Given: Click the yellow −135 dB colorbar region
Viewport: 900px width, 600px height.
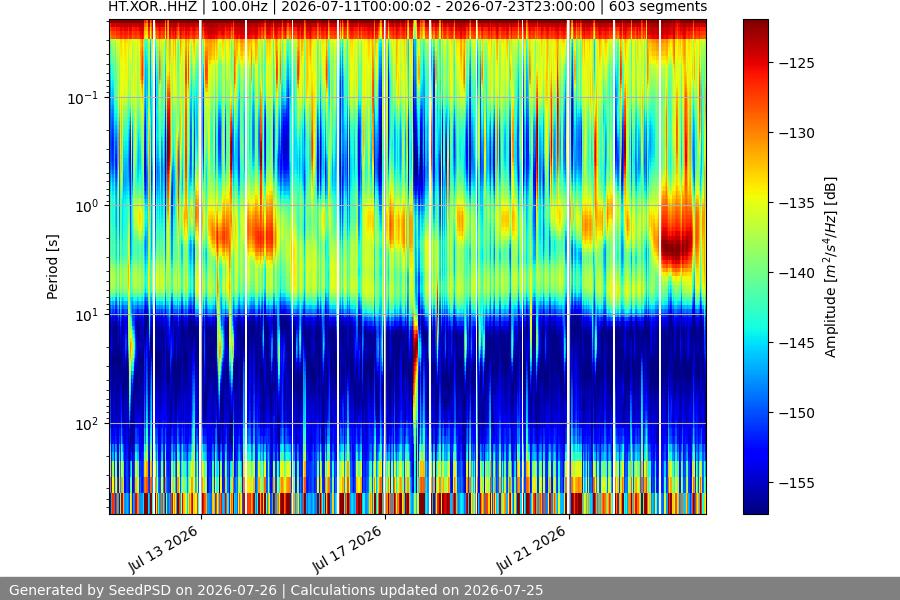Looking at the screenshot, I should point(756,203).
